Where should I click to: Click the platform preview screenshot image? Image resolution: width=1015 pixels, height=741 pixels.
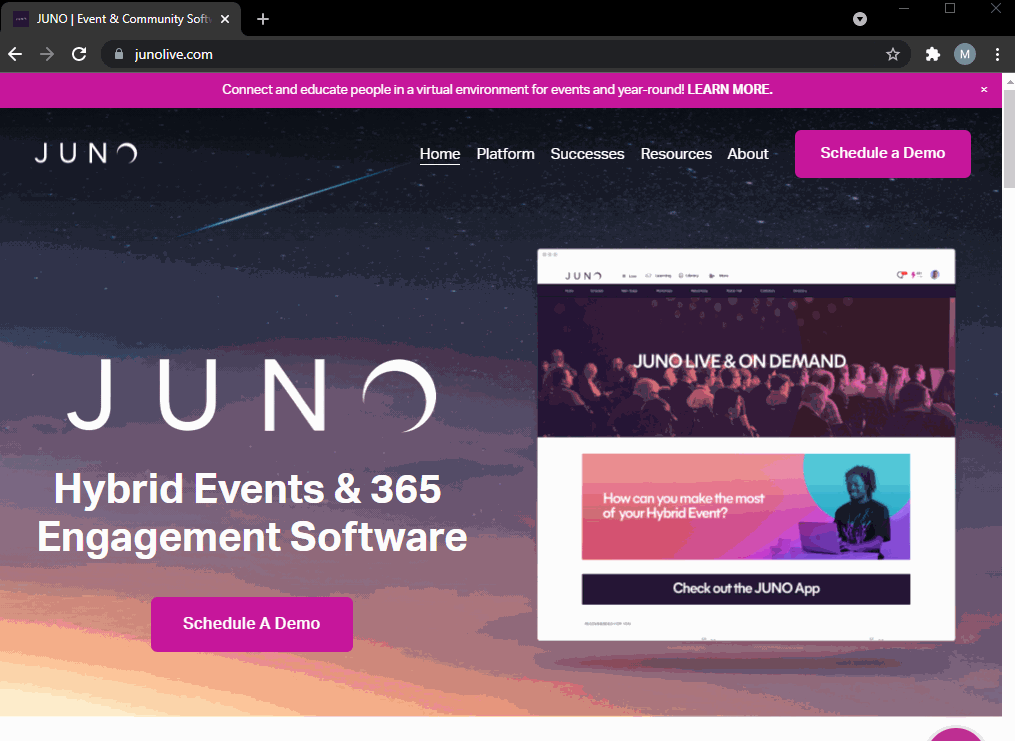(746, 445)
